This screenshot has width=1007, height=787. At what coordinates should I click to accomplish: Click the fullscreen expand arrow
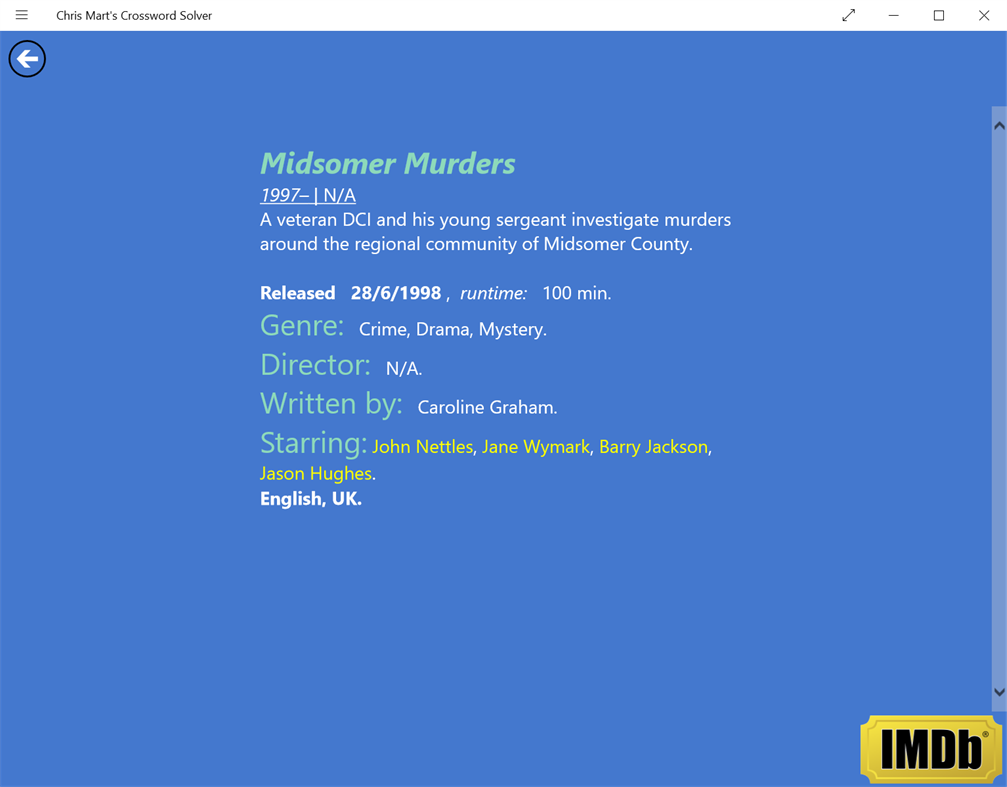click(x=848, y=15)
